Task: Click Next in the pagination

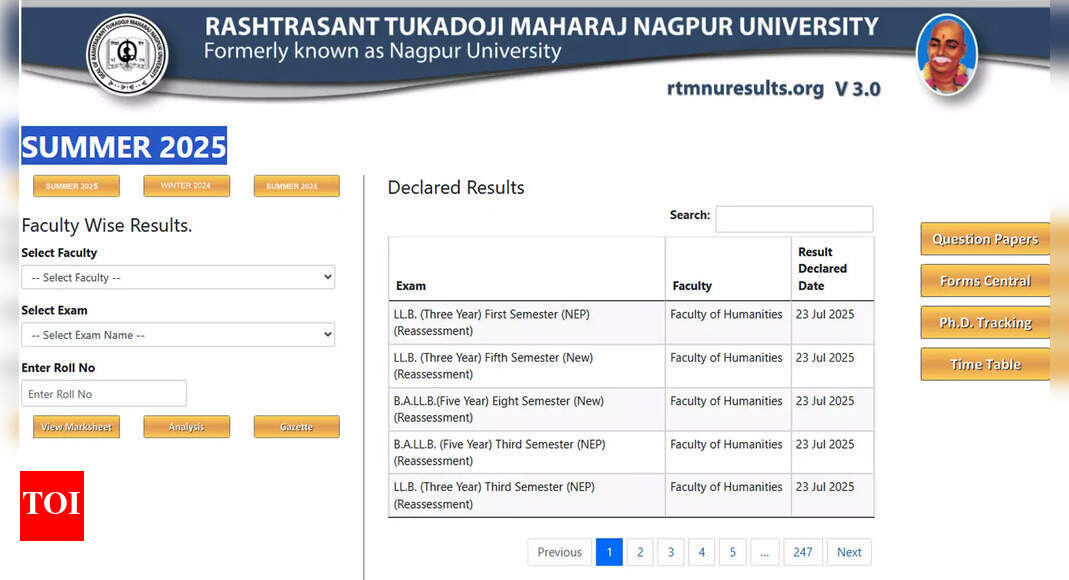Action: coord(849,552)
